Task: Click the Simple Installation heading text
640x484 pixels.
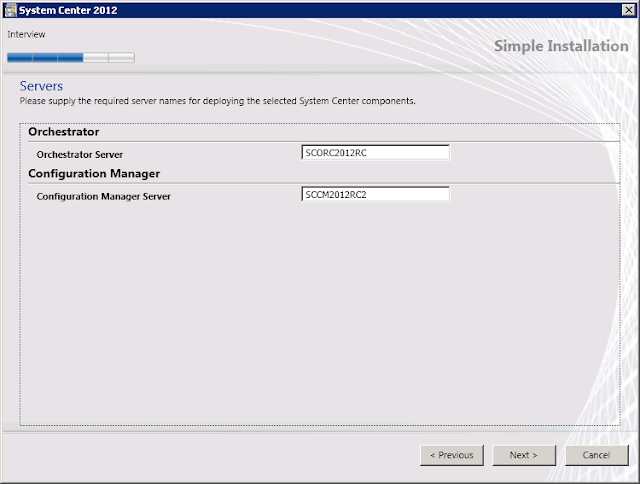Action: click(561, 46)
